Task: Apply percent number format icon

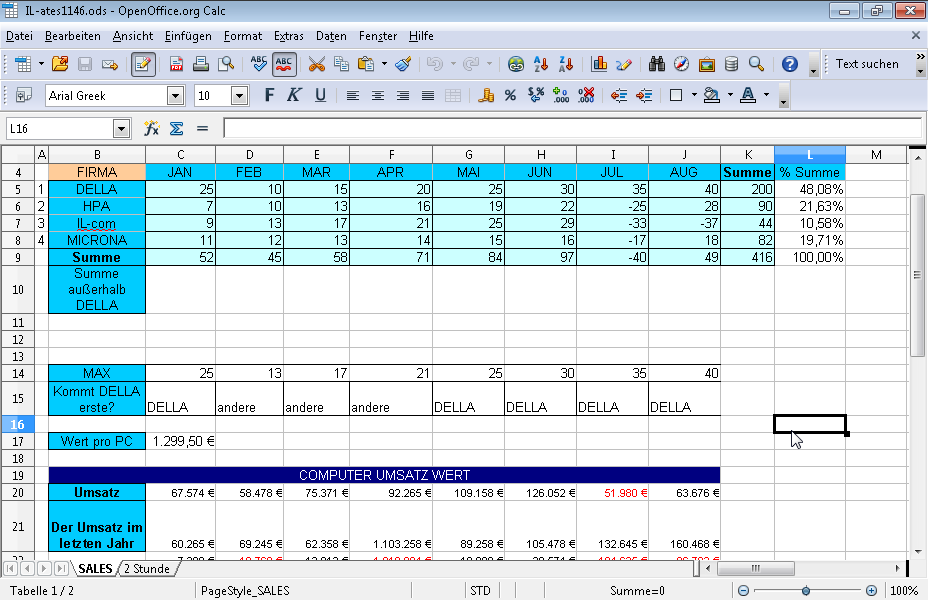Action: (510, 95)
